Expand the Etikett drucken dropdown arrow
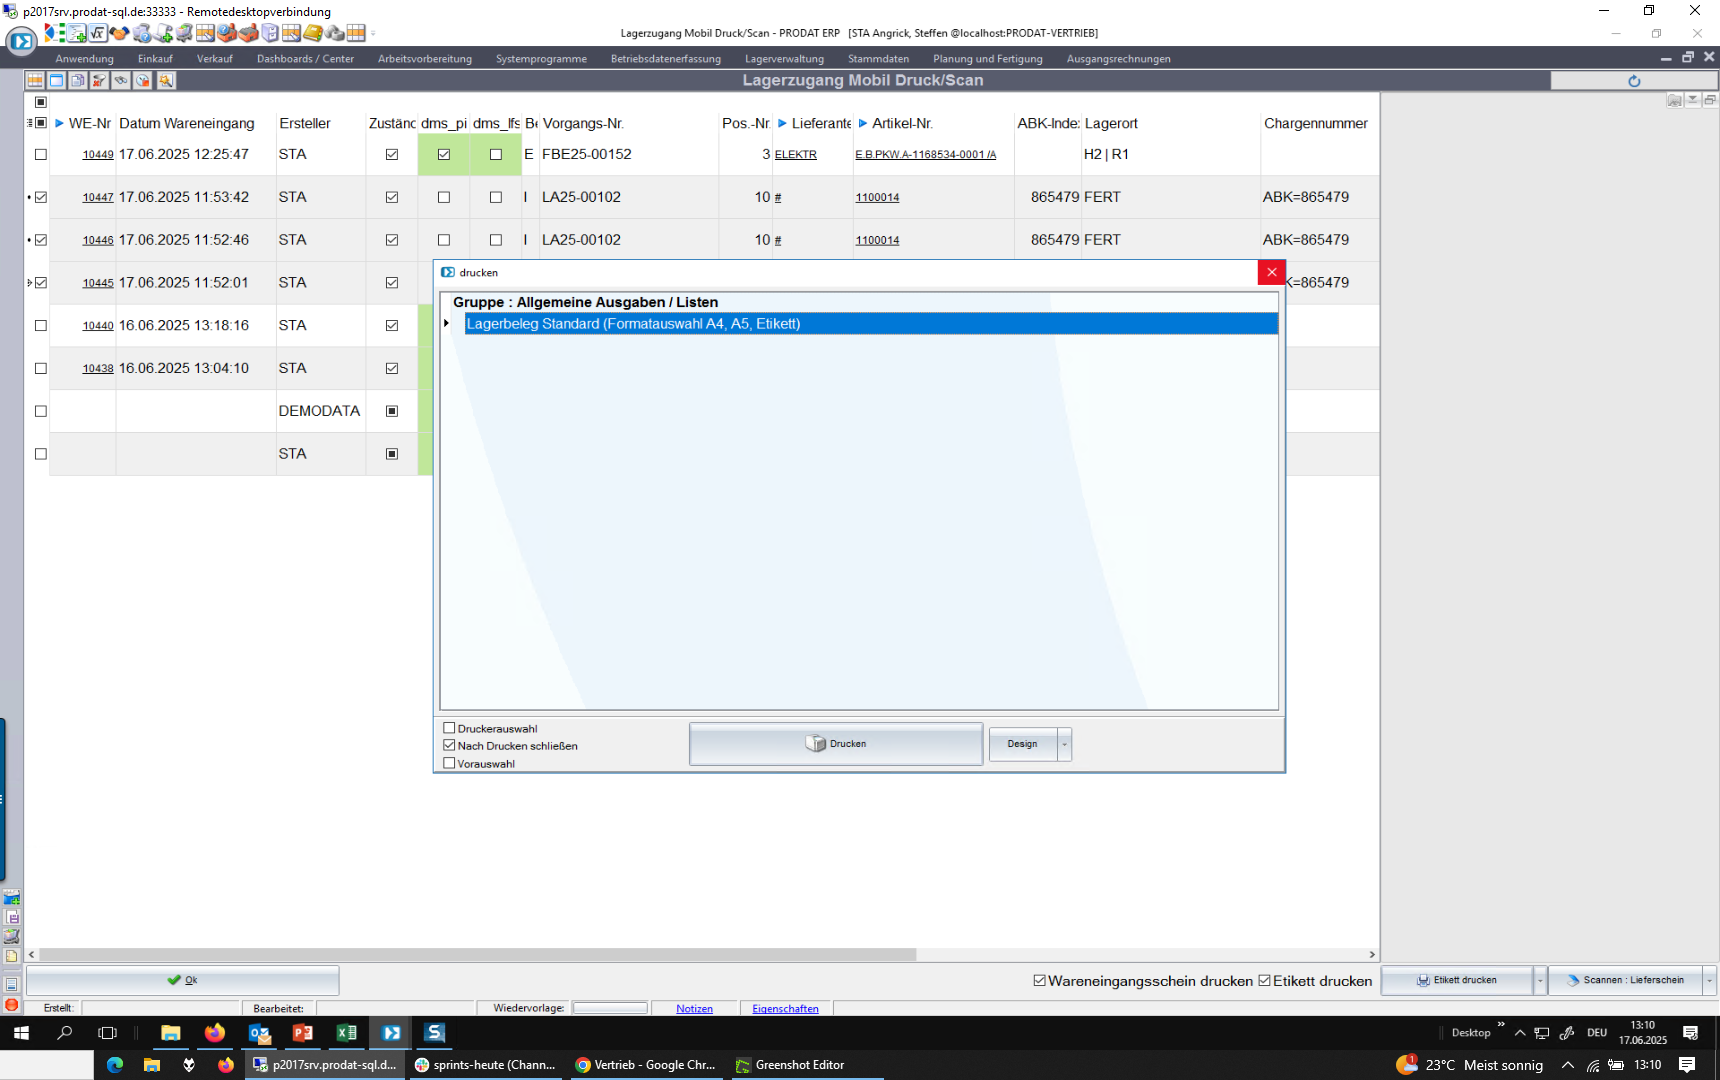1720x1080 pixels. click(x=1540, y=981)
